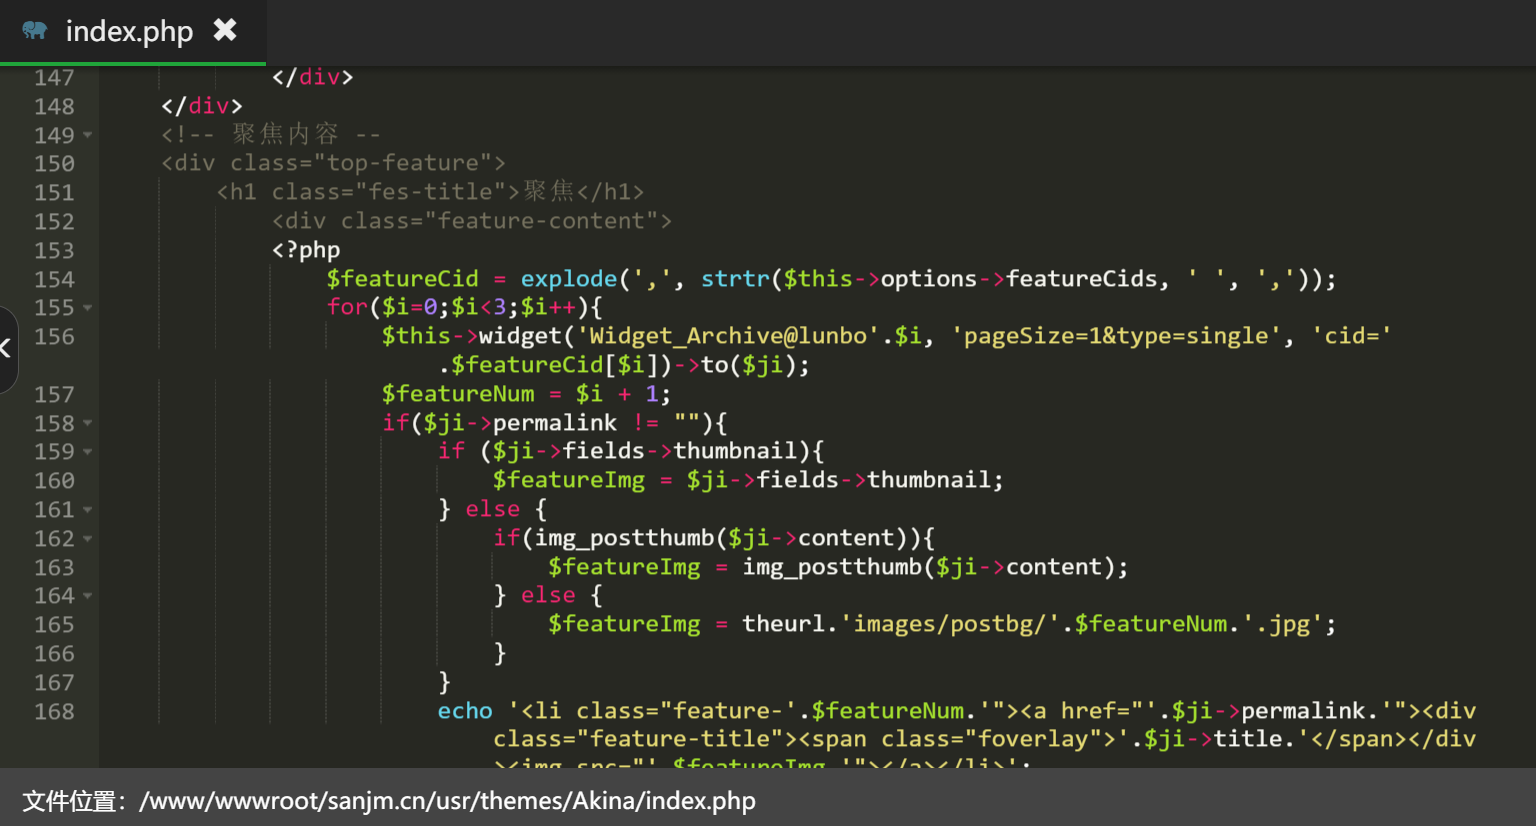1536x826 pixels.
Task: Click the PHP elephant icon on the tab
Action: pos(35,31)
